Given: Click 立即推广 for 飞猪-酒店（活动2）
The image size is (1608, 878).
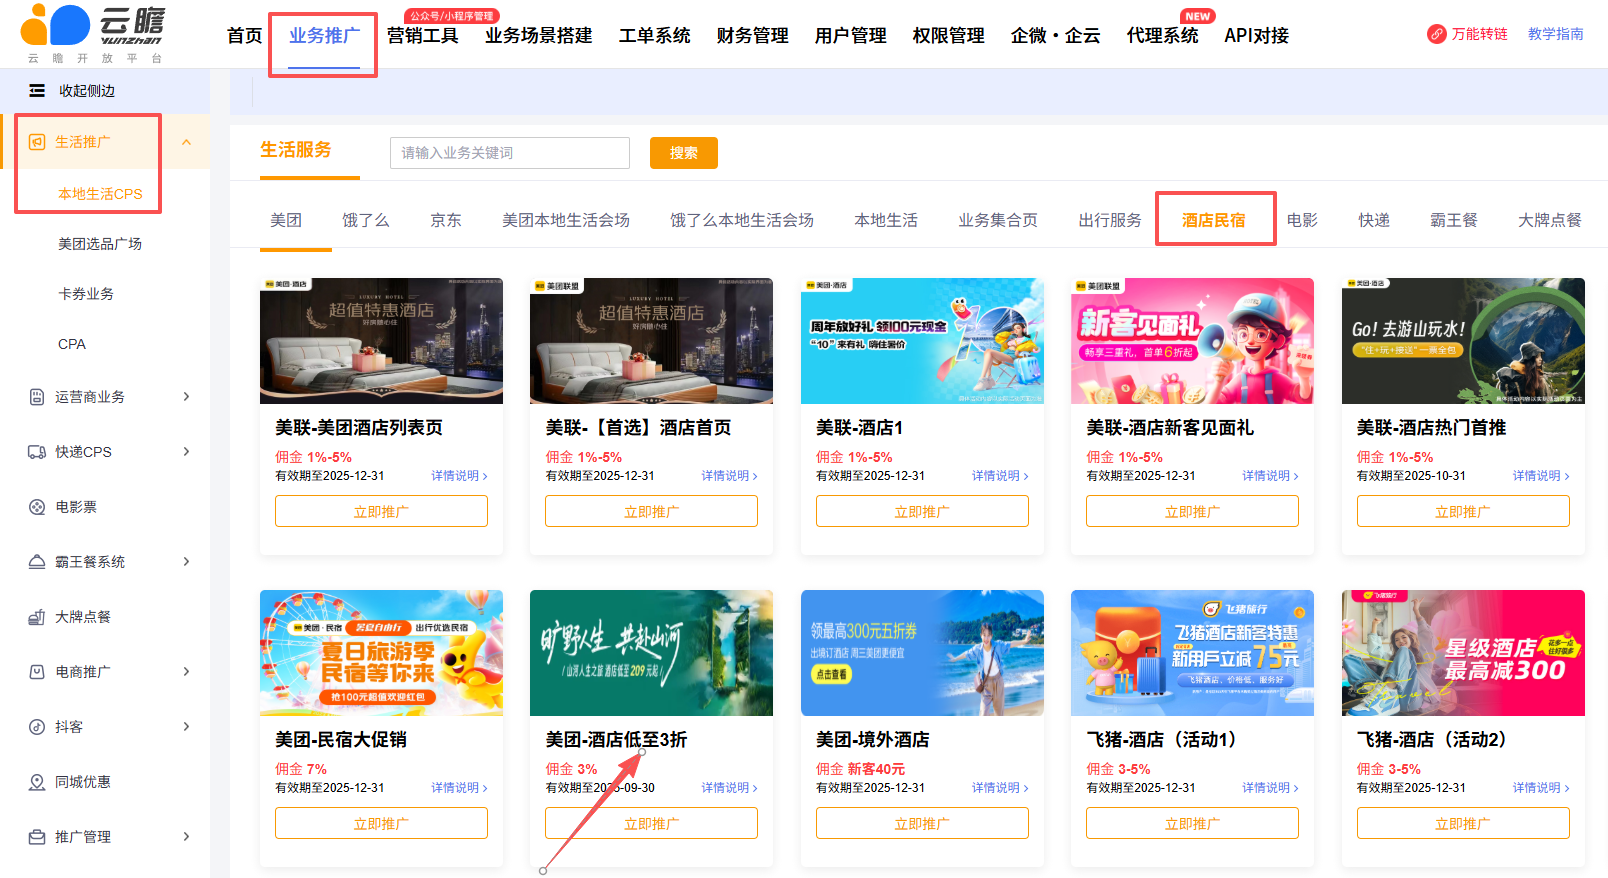Looking at the screenshot, I should tap(1463, 824).
